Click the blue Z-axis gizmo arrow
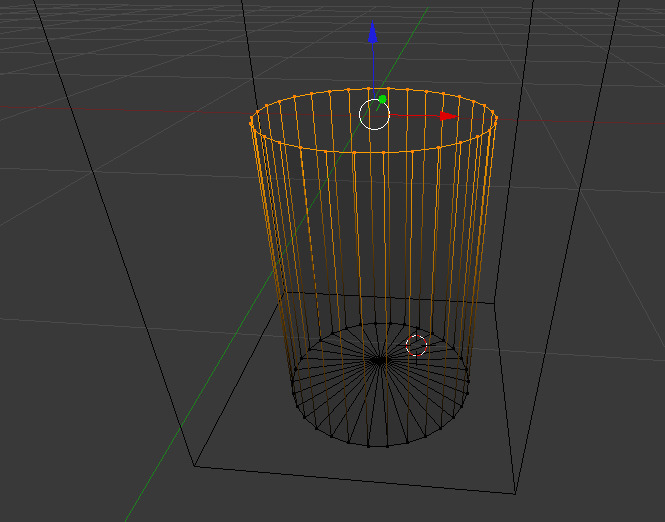 tap(373, 32)
